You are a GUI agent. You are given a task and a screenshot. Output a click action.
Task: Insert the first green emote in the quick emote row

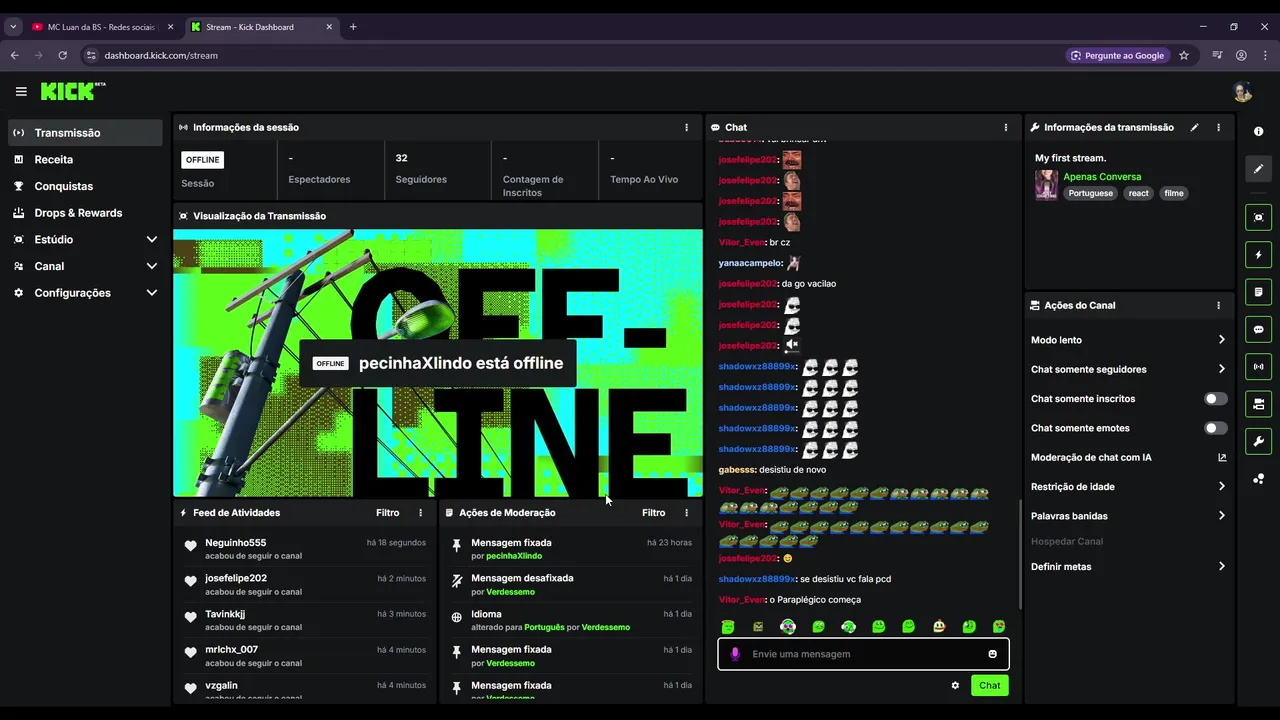tap(728, 627)
